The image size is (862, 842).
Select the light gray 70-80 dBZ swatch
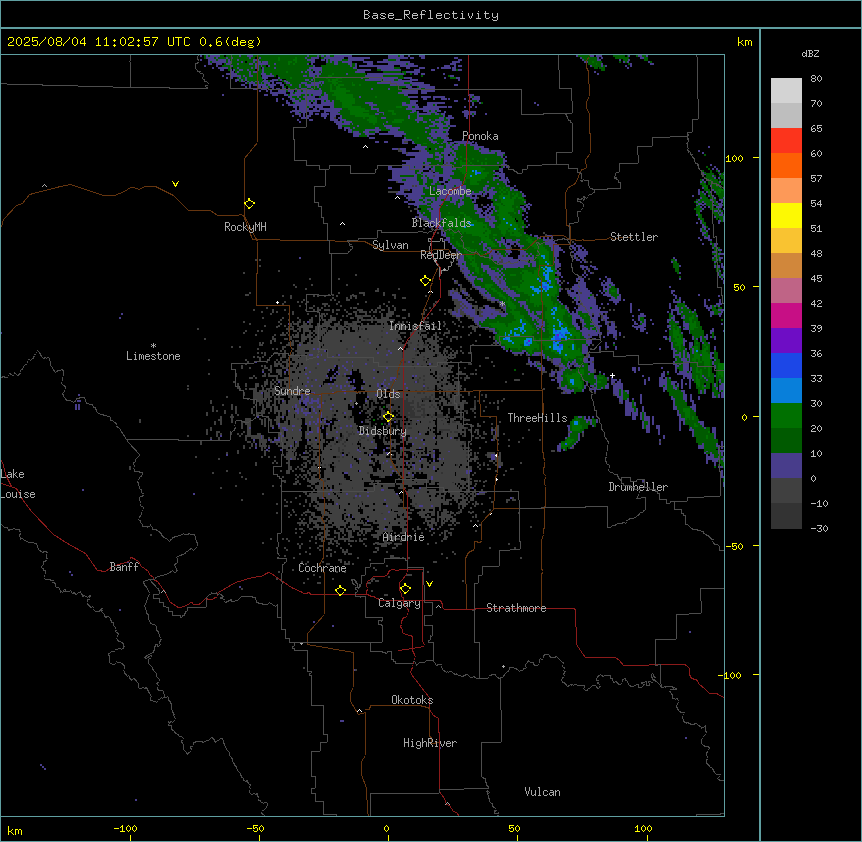point(786,91)
